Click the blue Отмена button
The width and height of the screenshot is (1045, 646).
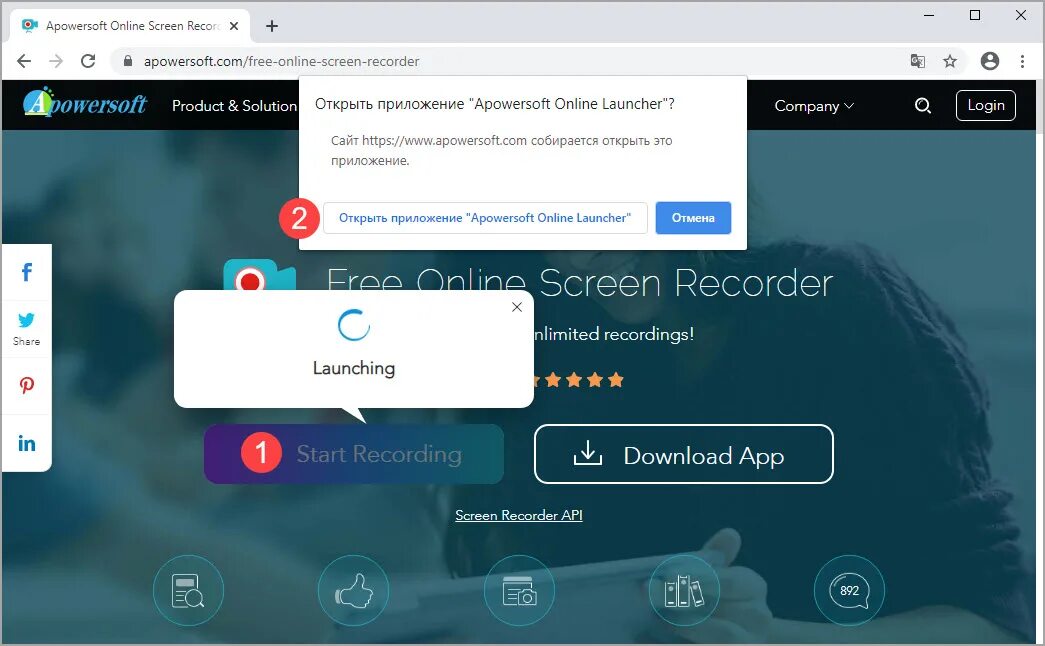(693, 218)
